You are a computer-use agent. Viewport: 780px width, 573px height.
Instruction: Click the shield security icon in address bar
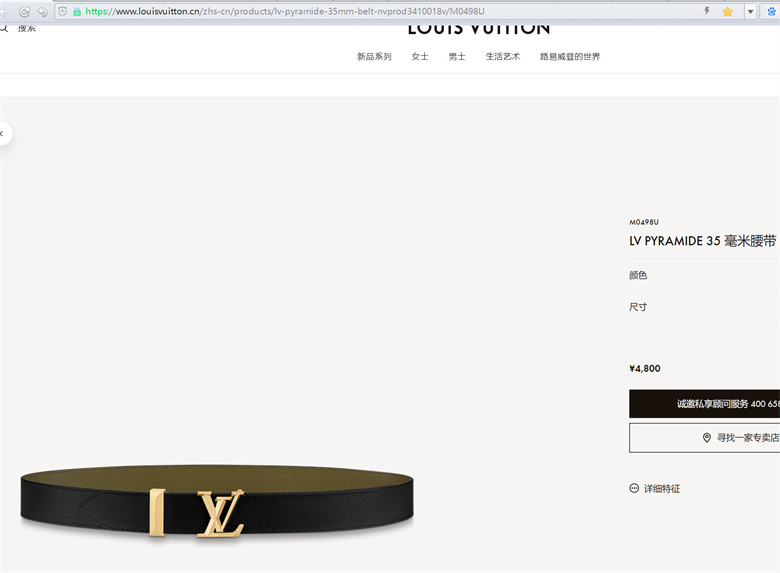[63, 11]
